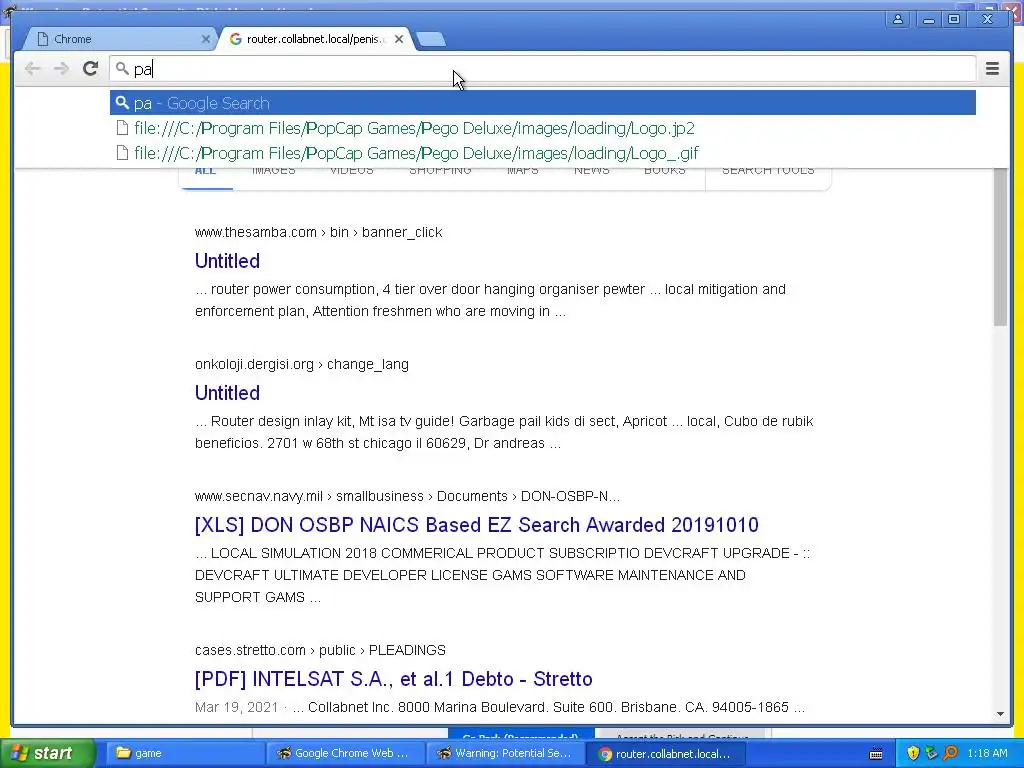Image resolution: width=1024 pixels, height=768 pixels.
Task: Click the tray icon between the shield and magnifier
Action: click(x=931, y=753)
